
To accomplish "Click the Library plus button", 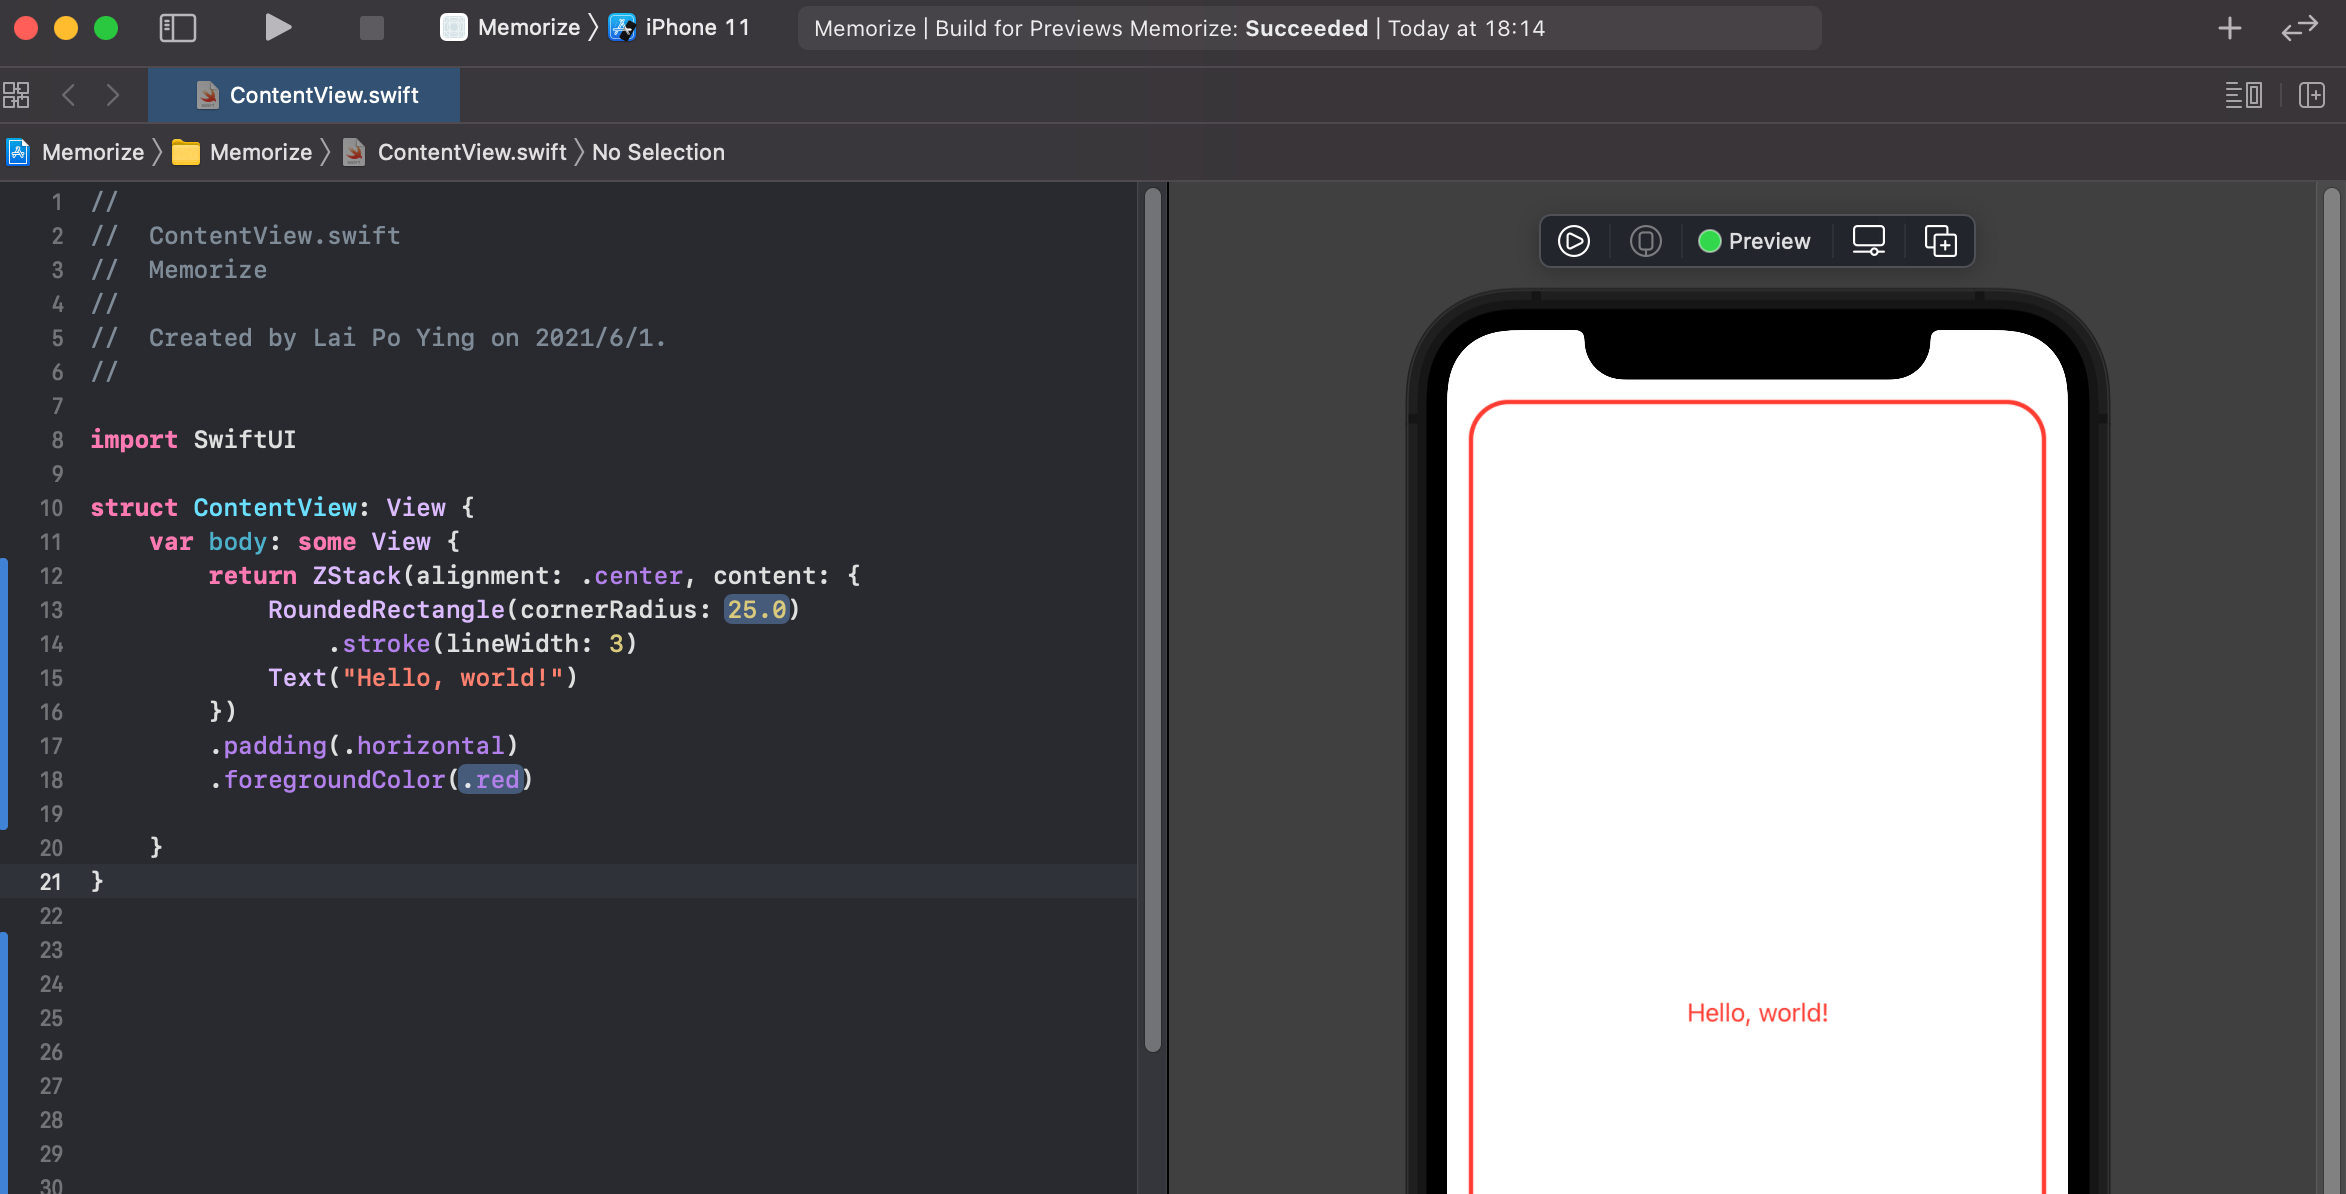I will [2229, 28].
